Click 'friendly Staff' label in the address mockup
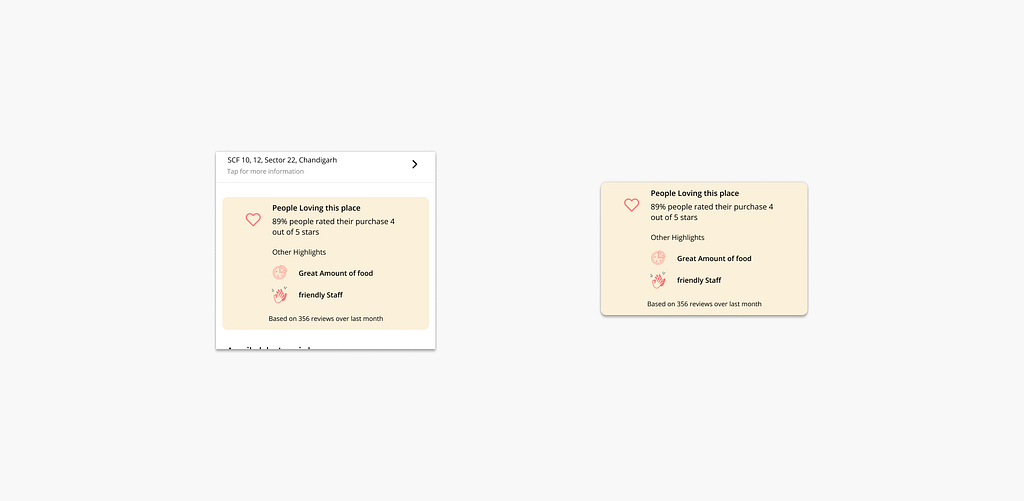The image size is (1024, 501). click(x=320, y=295)
